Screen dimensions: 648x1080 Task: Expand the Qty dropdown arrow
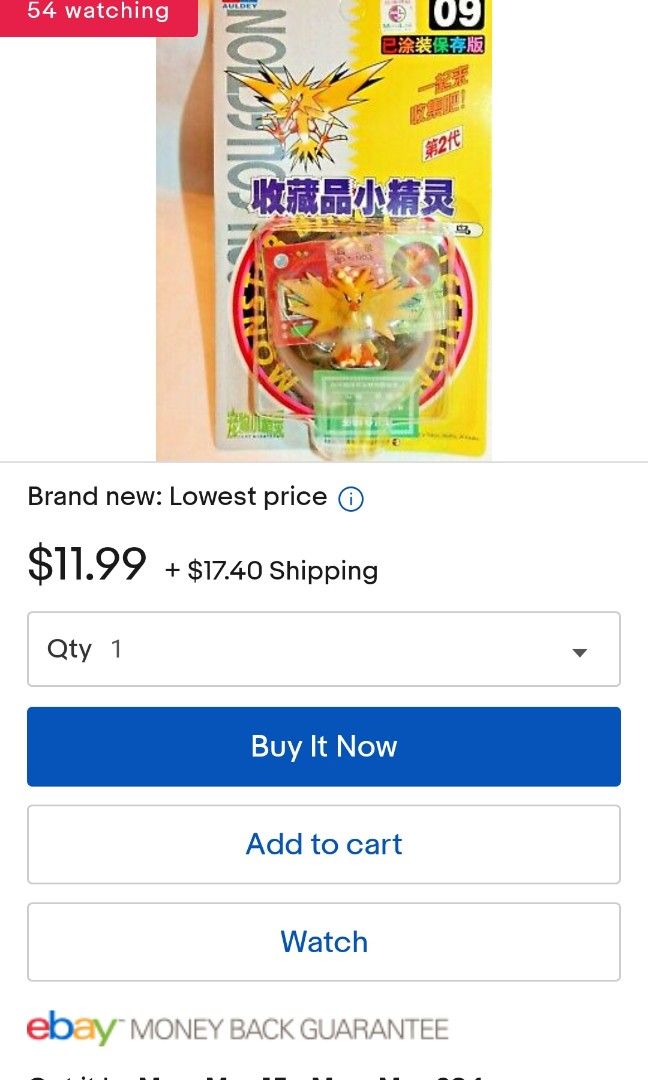pos(580,652)
